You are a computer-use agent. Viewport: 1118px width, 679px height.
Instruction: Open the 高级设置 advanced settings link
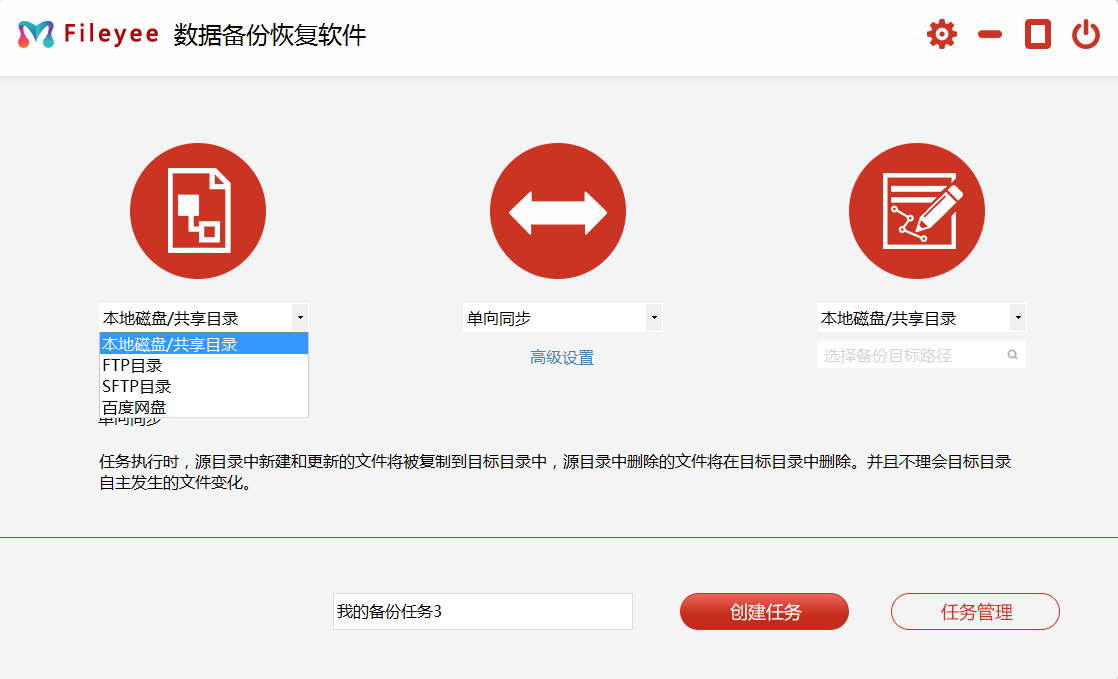(x=561, y=357)
